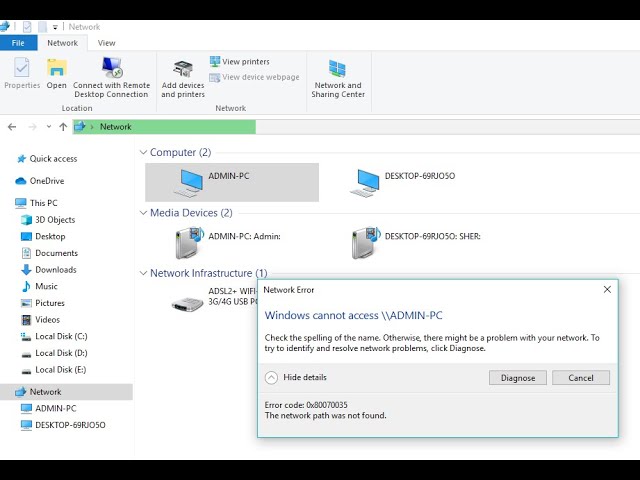The height and width of the screenshot is (480, 640).
Task: Collapse the Media Devices (2) group
Action: [x=143, y=213]
